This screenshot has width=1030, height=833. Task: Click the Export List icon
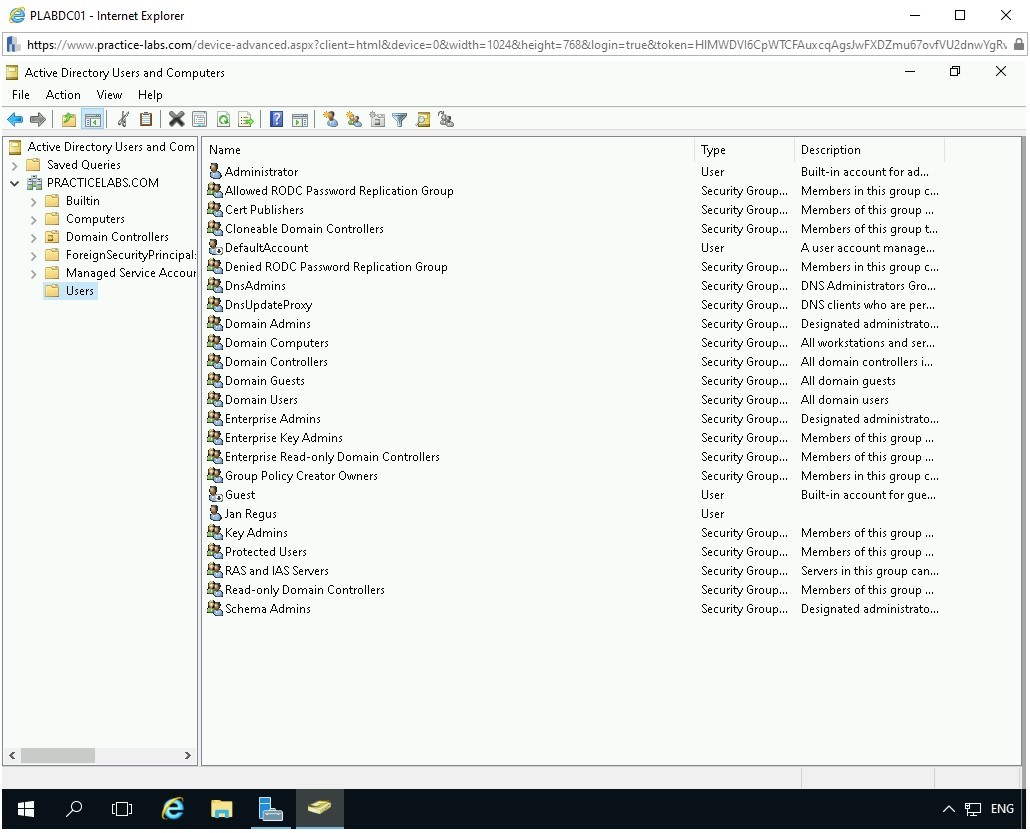coord(246,120)
